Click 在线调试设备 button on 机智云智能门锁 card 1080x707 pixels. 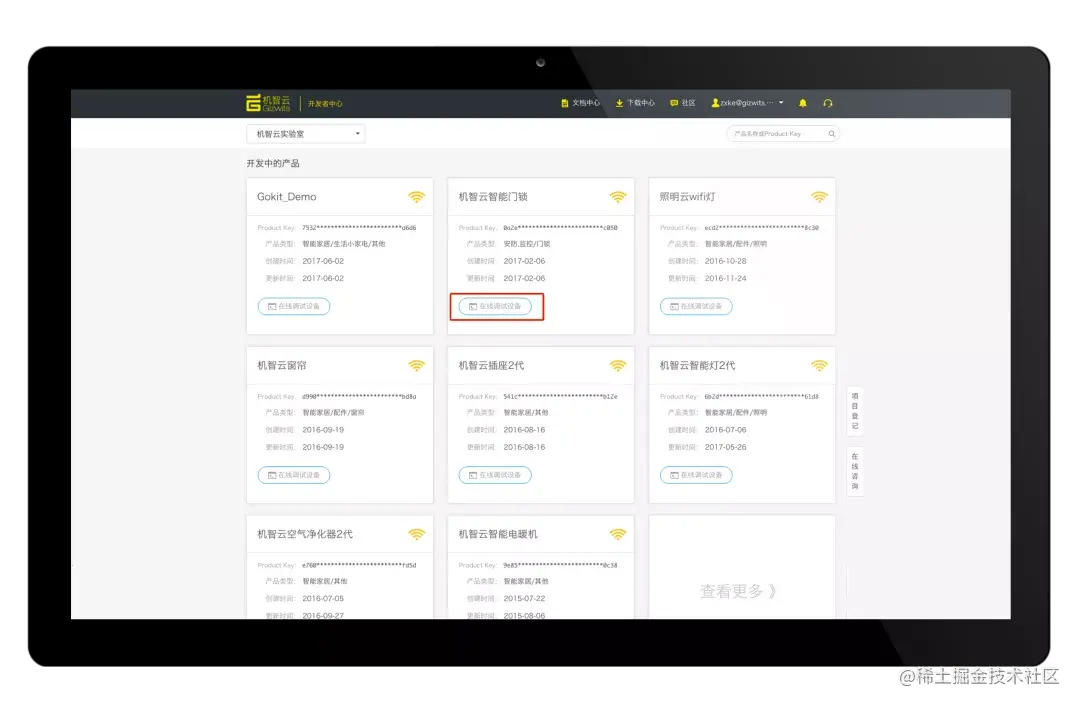pyautogui.click(x=495, y=306)
